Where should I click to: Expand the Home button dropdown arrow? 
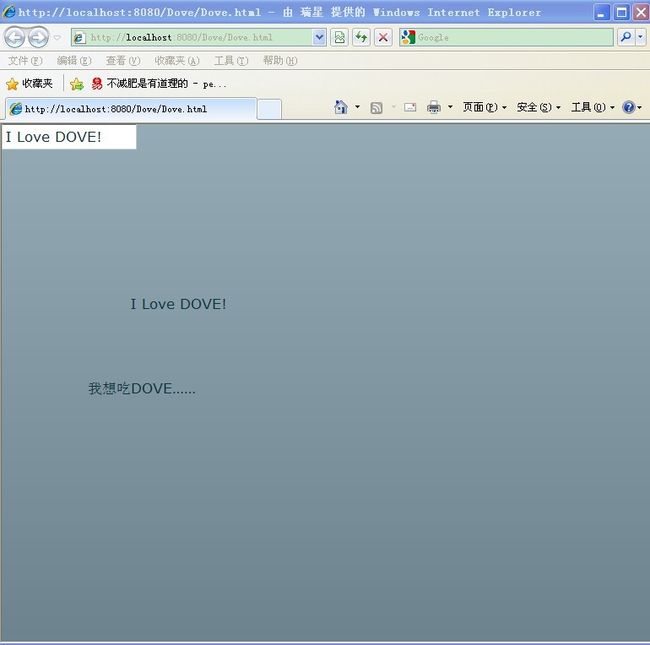357,107
